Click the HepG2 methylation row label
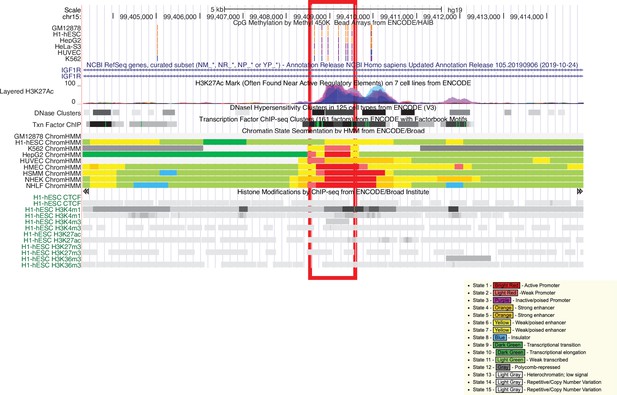This screenshot has height=395, width=617. [70, 41]
